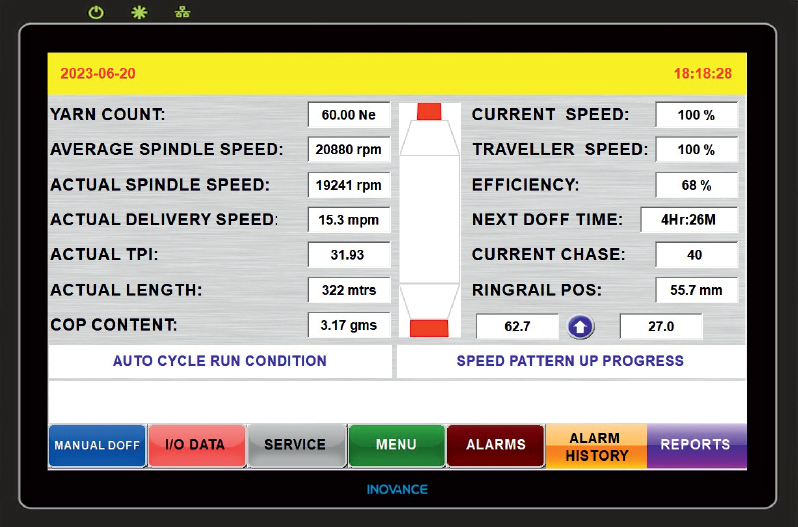The width and height of the screenshot is (798, 527).
Task: Open the REPORTS page
Action: 696,446
